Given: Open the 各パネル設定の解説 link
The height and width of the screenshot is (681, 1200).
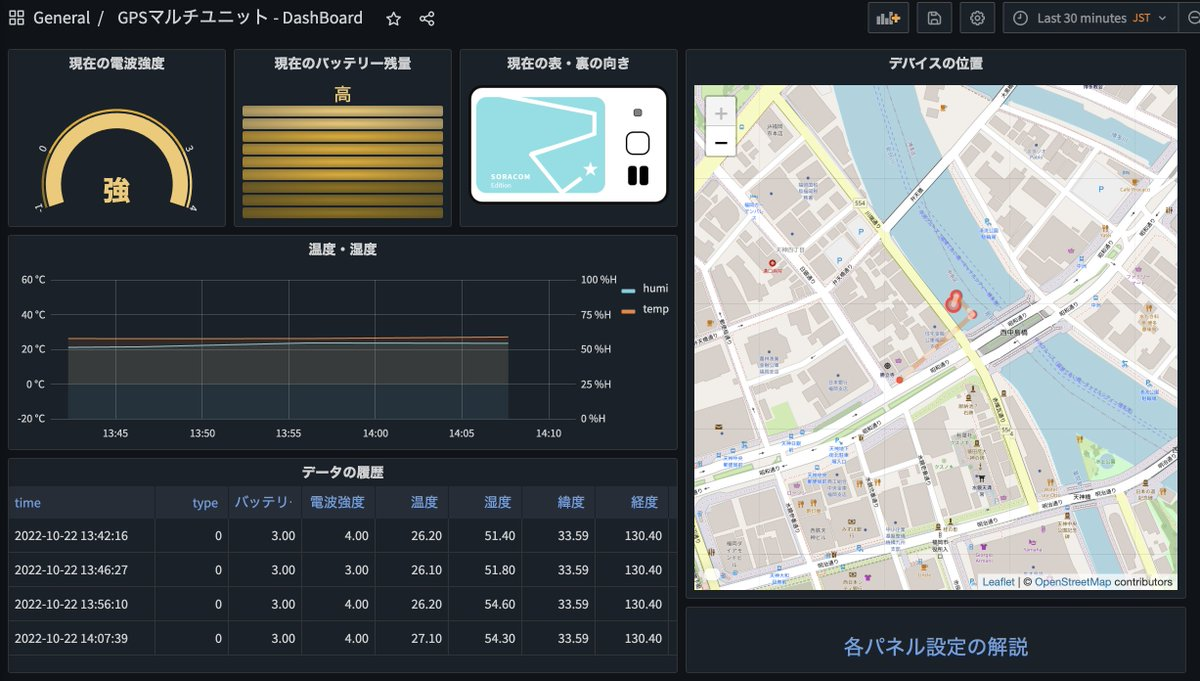Looking at the screenshot, I should (935, 647).
